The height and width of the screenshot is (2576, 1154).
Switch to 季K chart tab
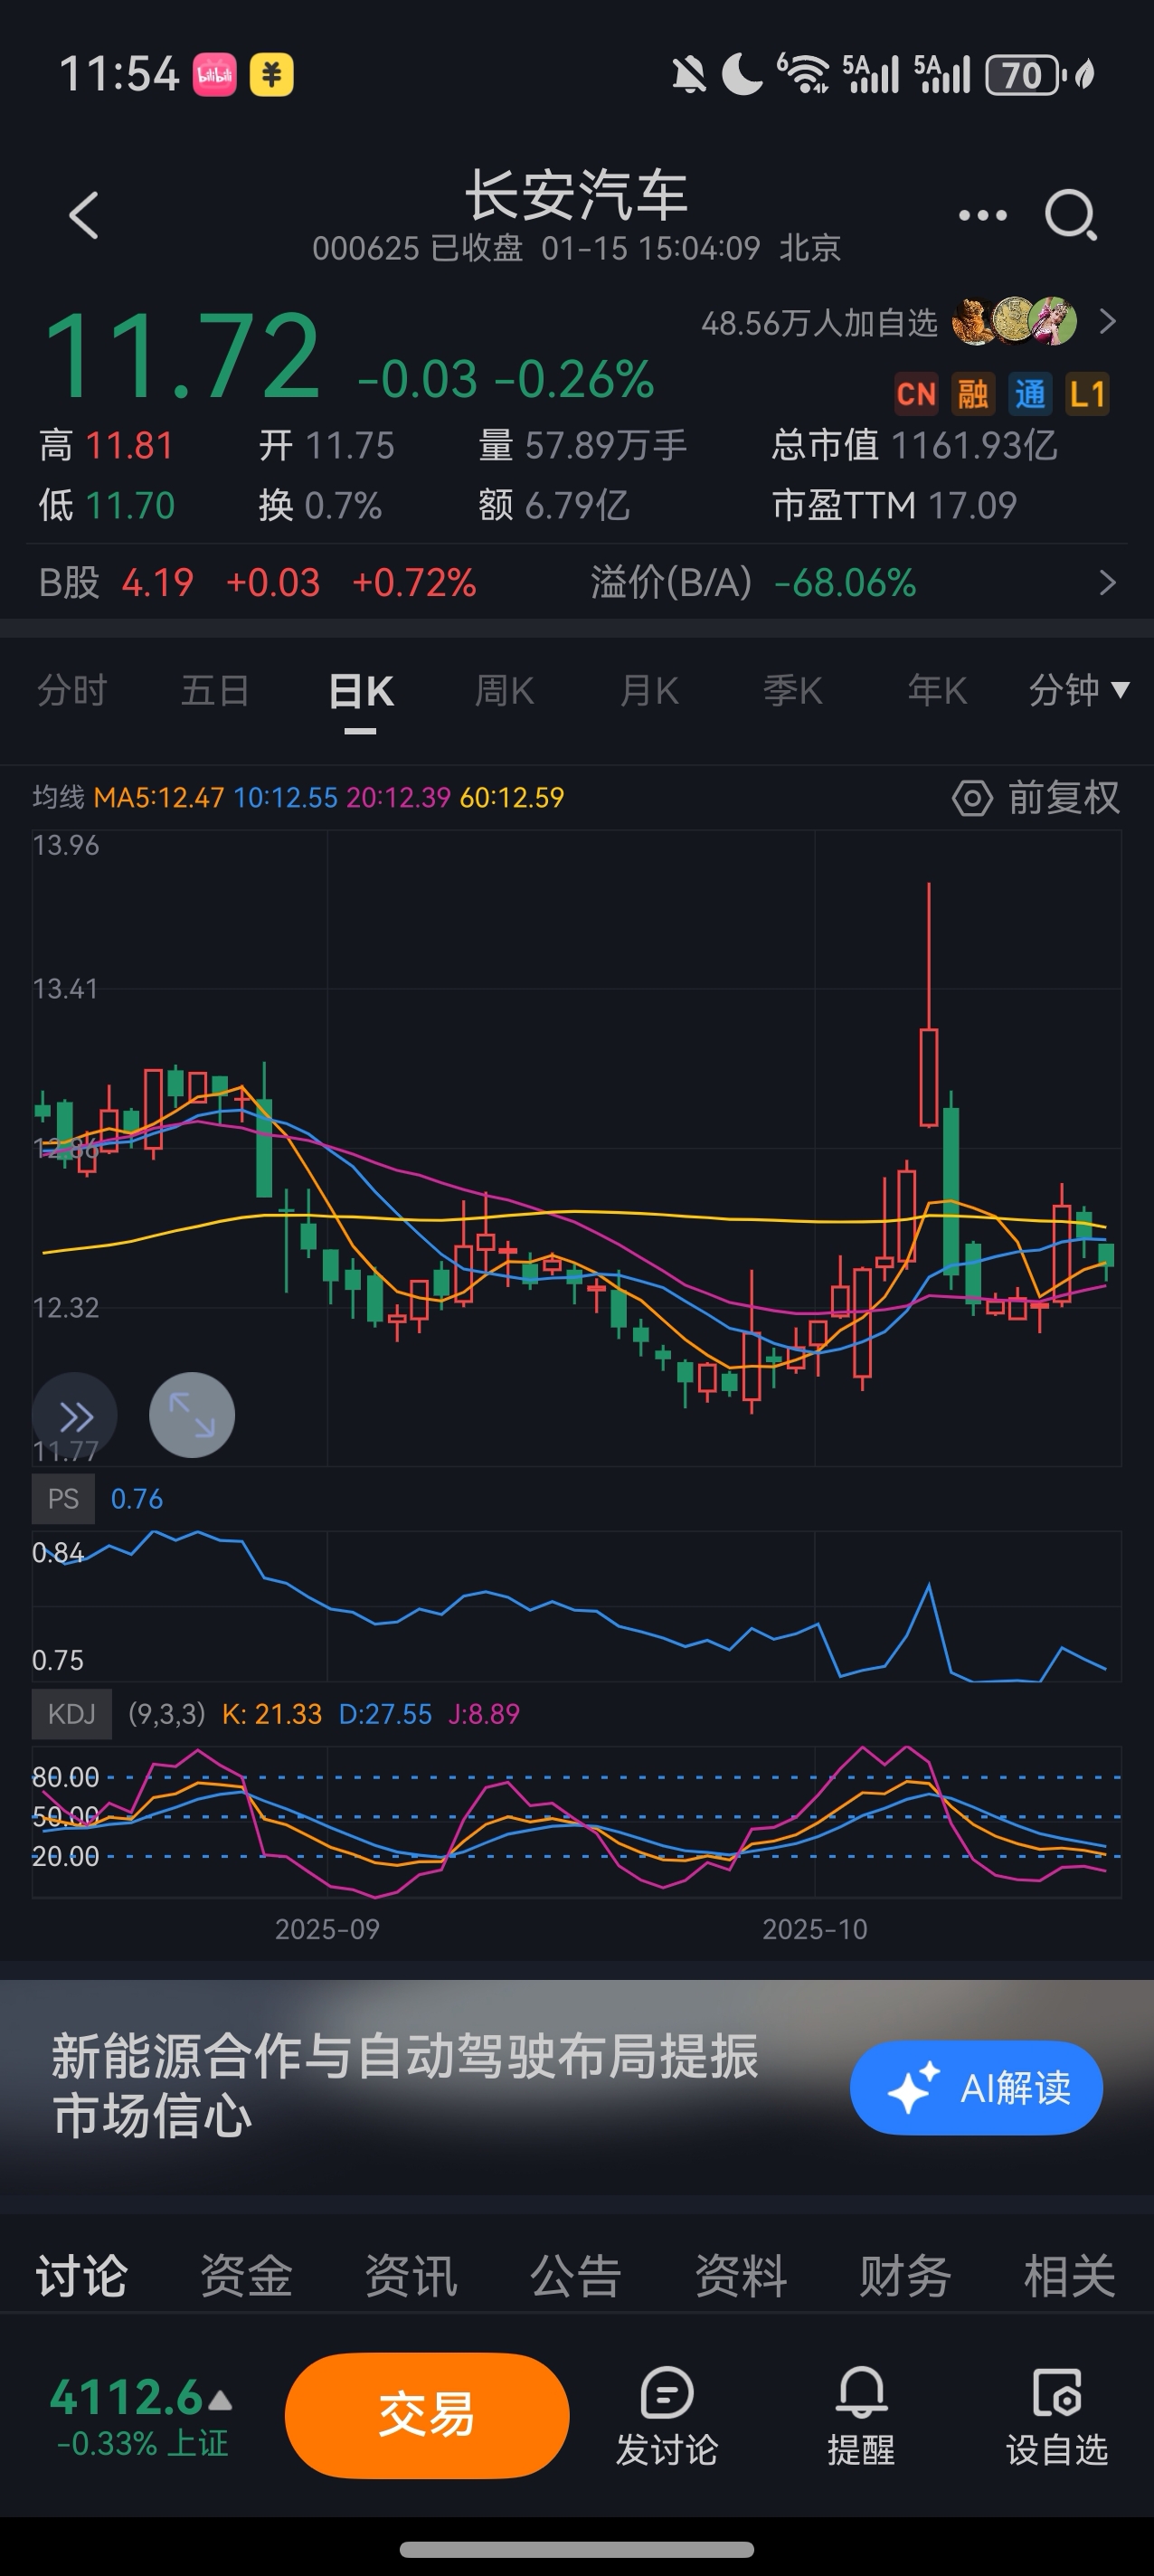pos(793,691)
